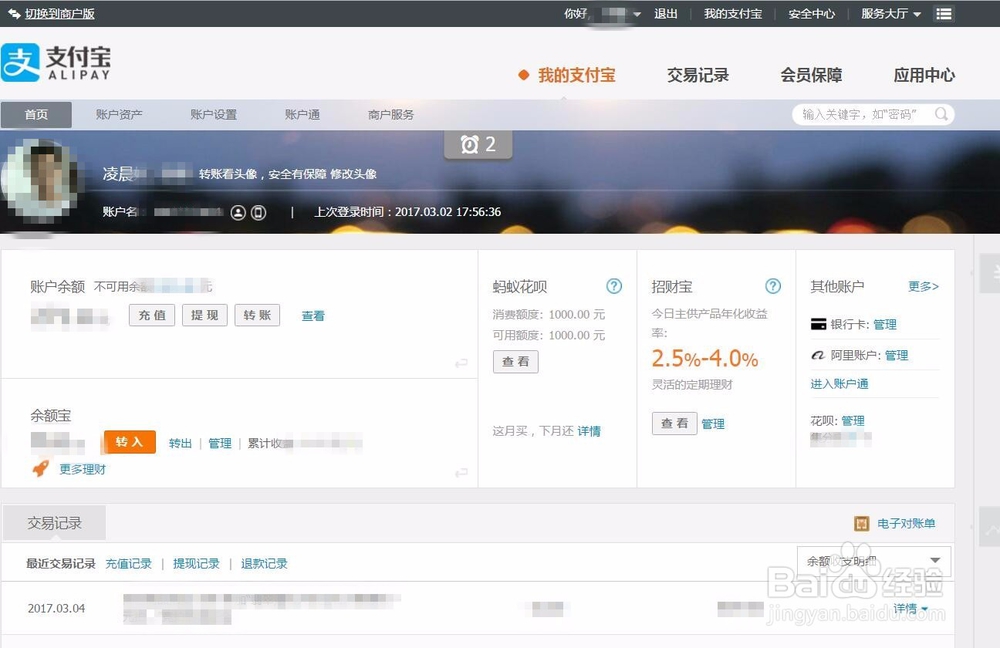Click the Alipay logo
The width and height of the screenshot is (1000, 648).
coord(56,63)
